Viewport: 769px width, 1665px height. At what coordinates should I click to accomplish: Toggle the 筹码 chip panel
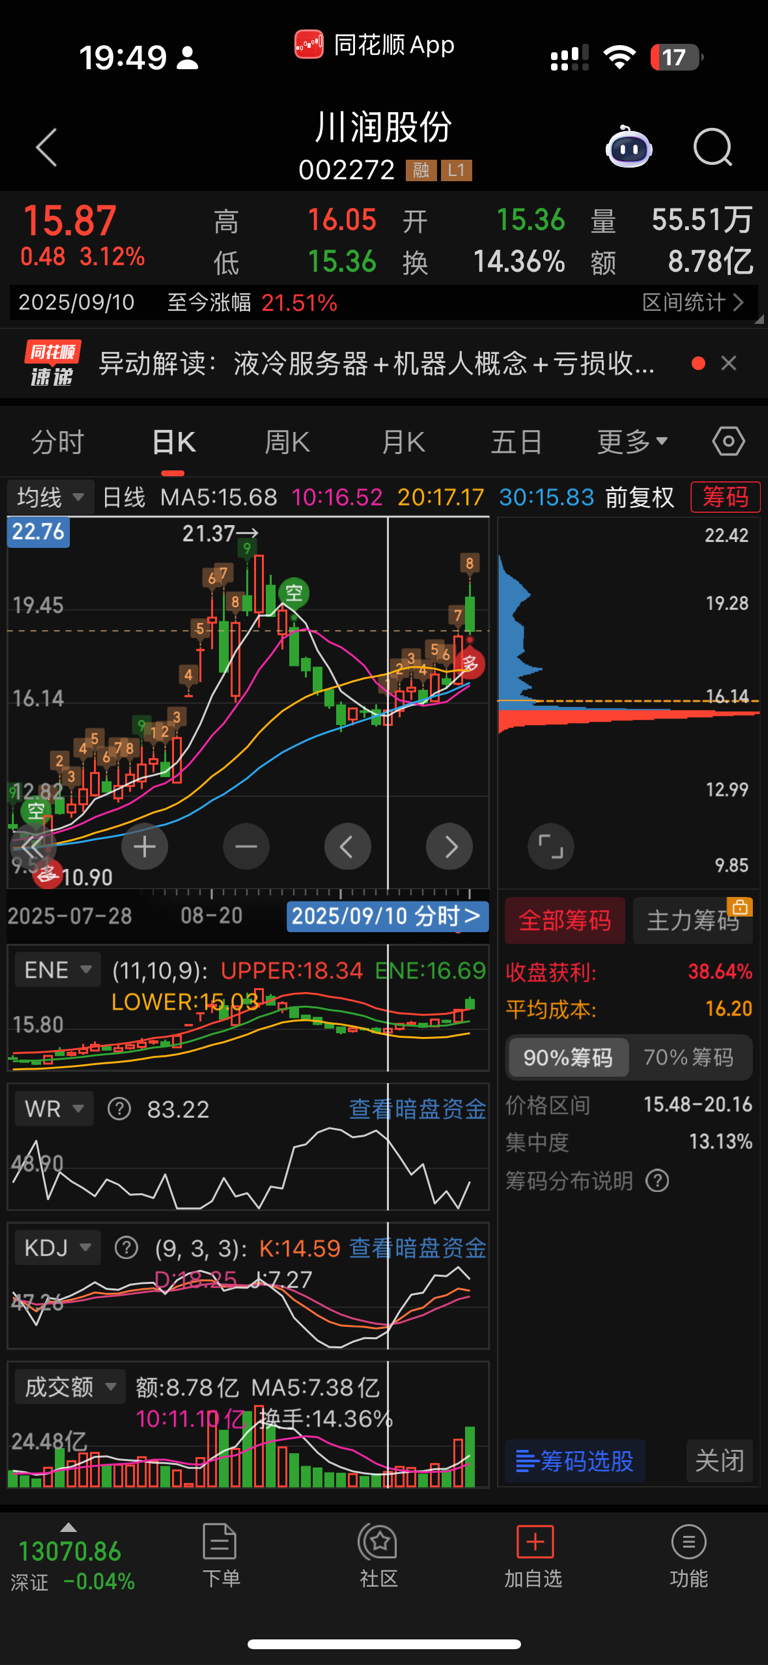(725, 497)
